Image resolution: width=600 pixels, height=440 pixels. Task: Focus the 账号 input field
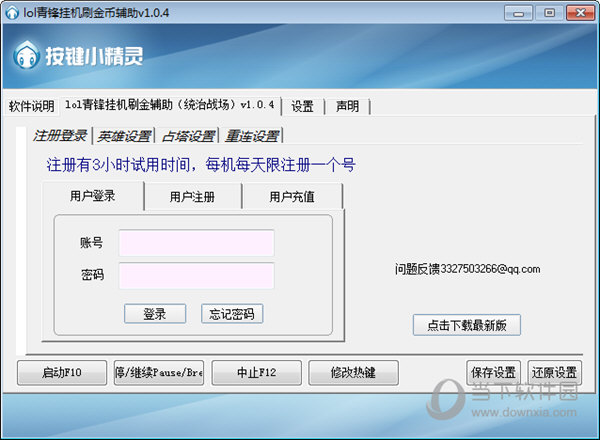point(197,243)
